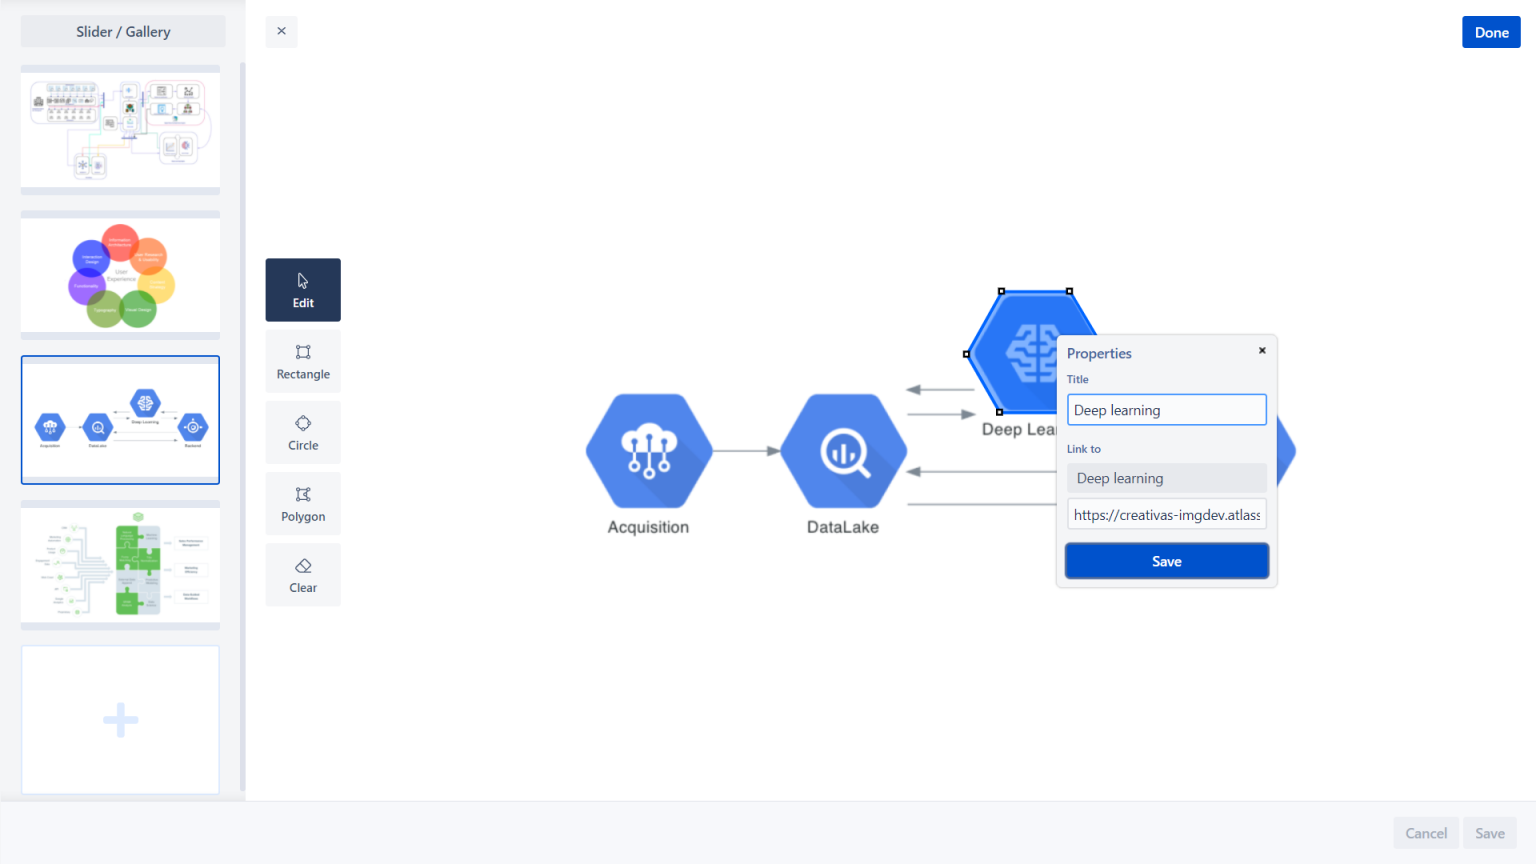Select the Circle drawing tool
This screenshot has width=1536, height=864.
click(302, 432)
